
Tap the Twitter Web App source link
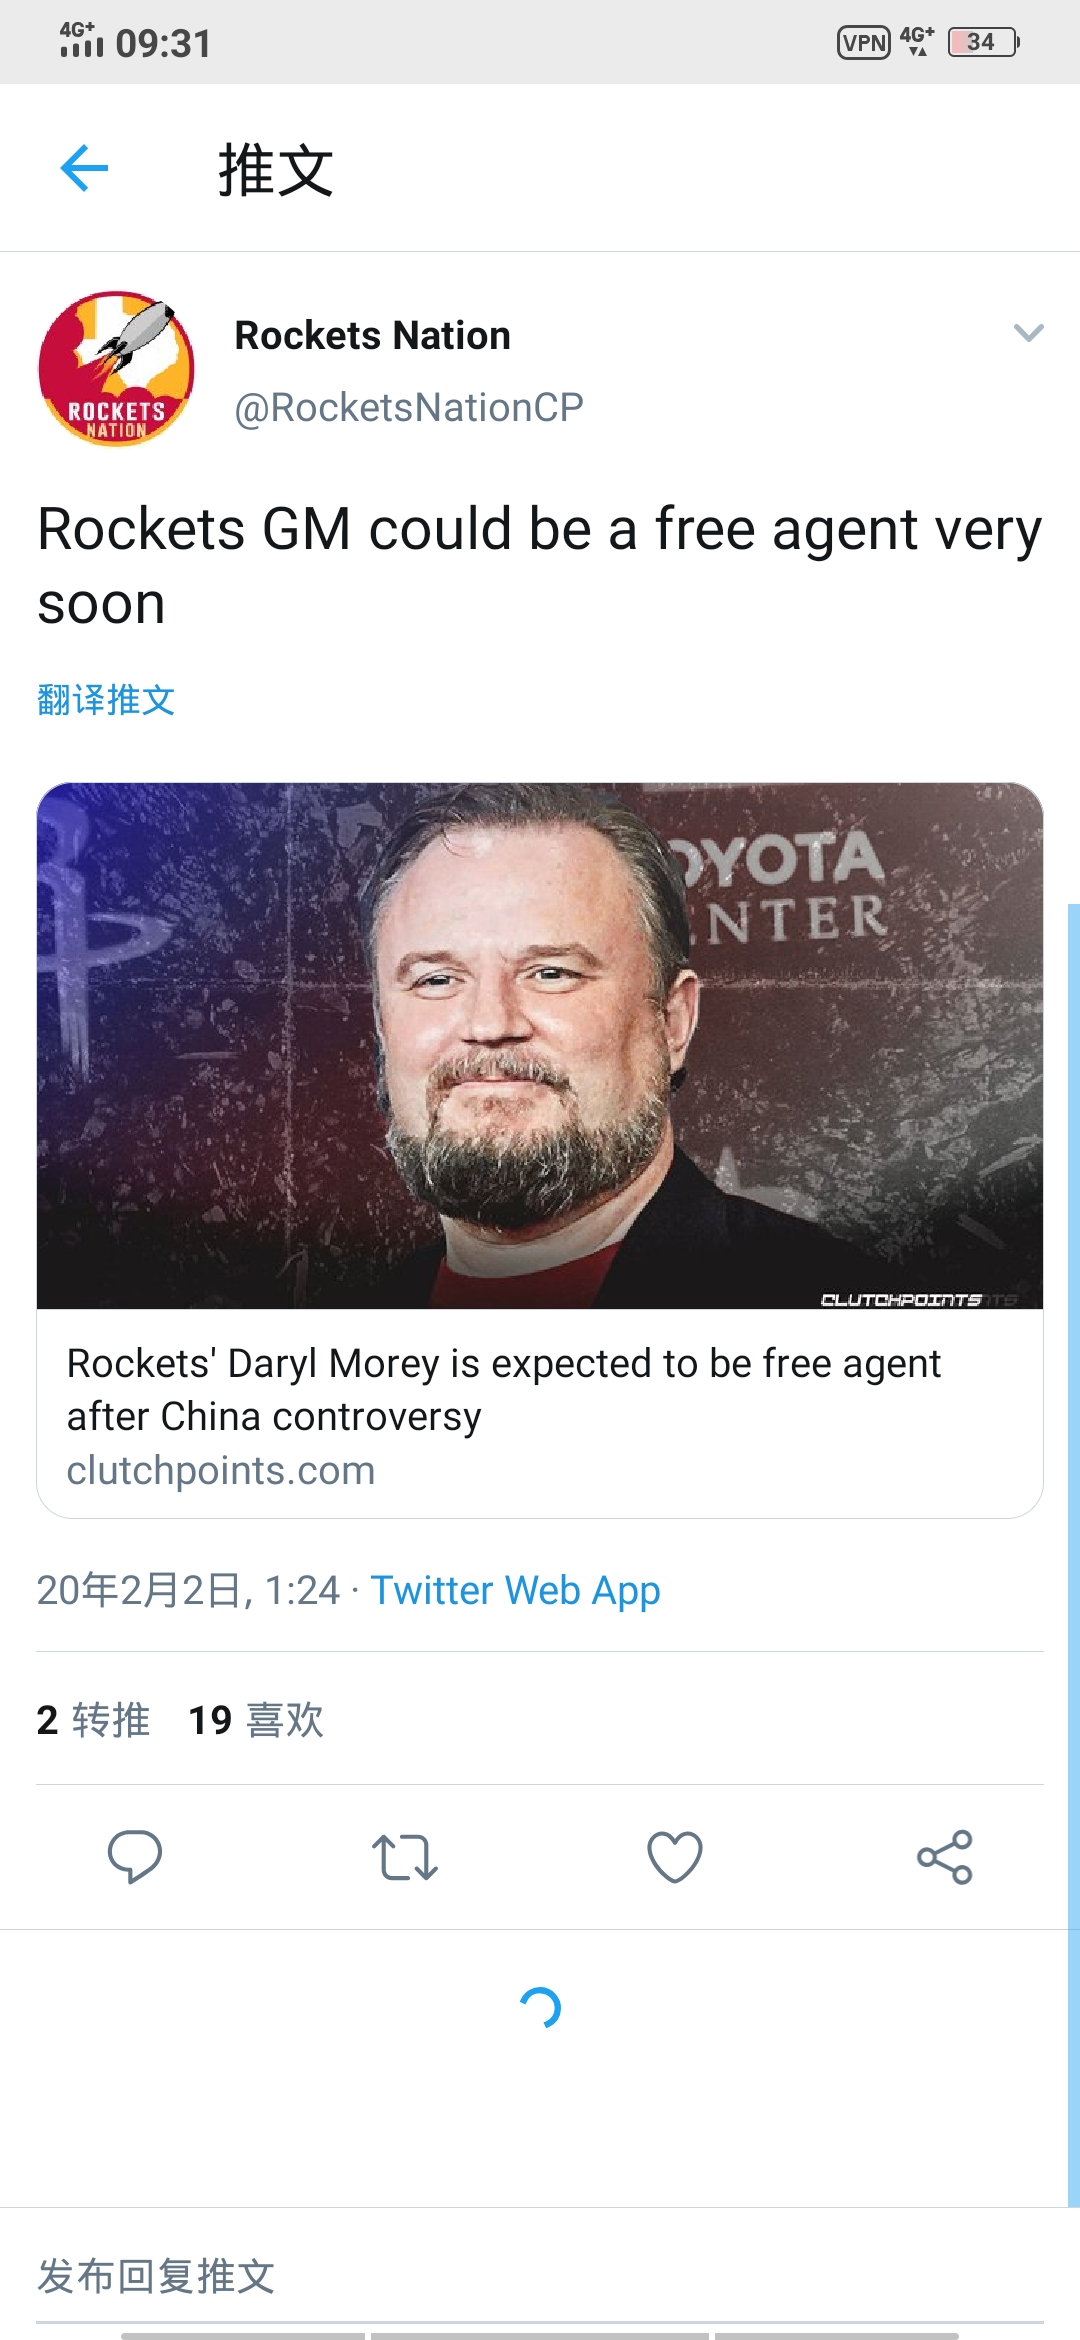coord(515,1590)
